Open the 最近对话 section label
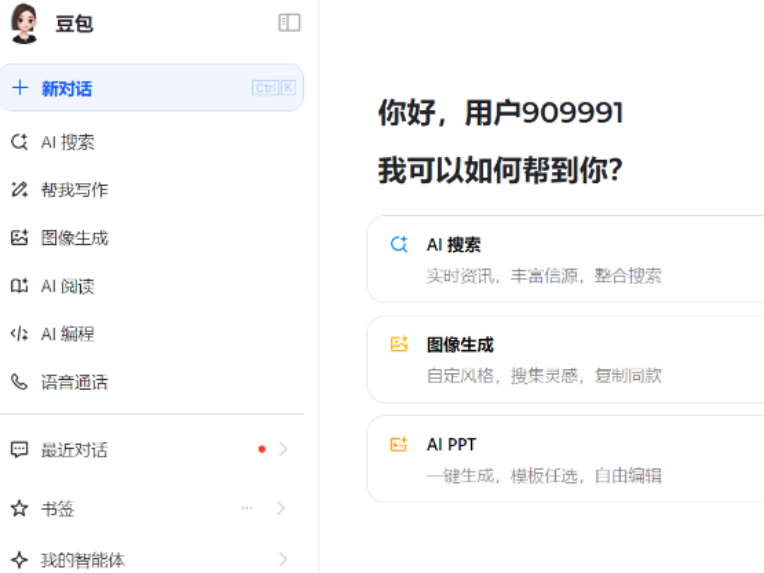The width and height of the screenshot is (764, 573). [75, 450]
